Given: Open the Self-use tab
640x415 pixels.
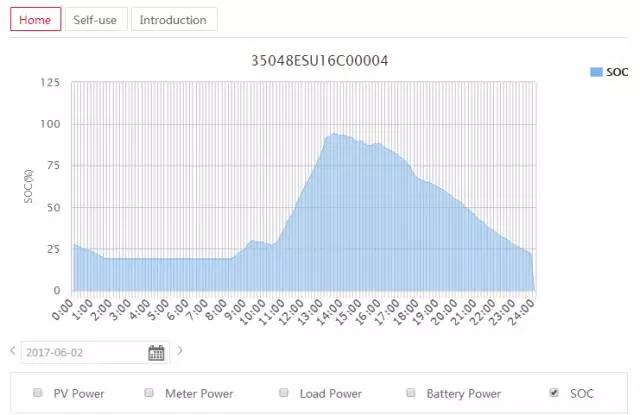Looking at the screenshot, I should pos(96,20).
